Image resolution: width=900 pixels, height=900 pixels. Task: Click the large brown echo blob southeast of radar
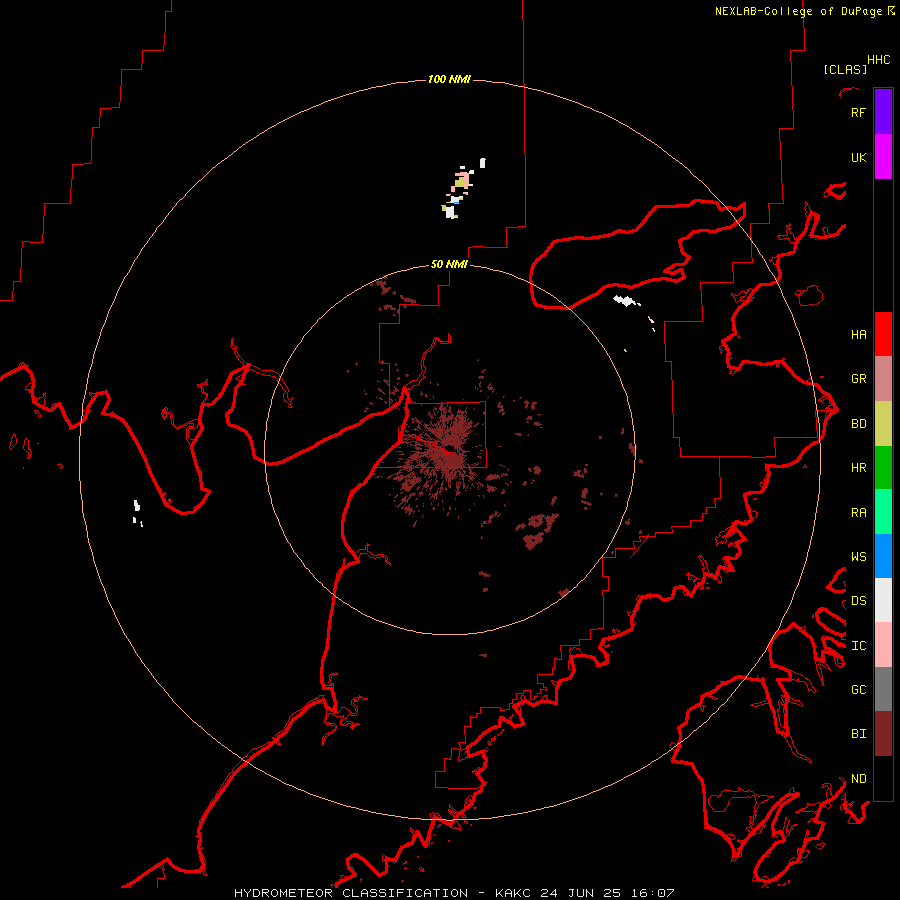[x=538, y=530]
